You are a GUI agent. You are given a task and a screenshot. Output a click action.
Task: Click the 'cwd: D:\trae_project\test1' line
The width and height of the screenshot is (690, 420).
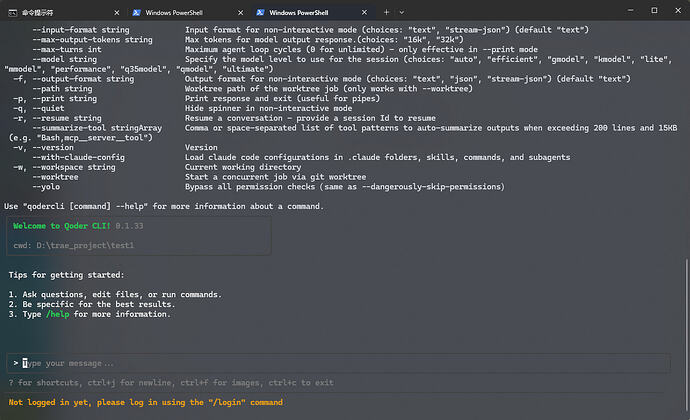pos(73,246)
